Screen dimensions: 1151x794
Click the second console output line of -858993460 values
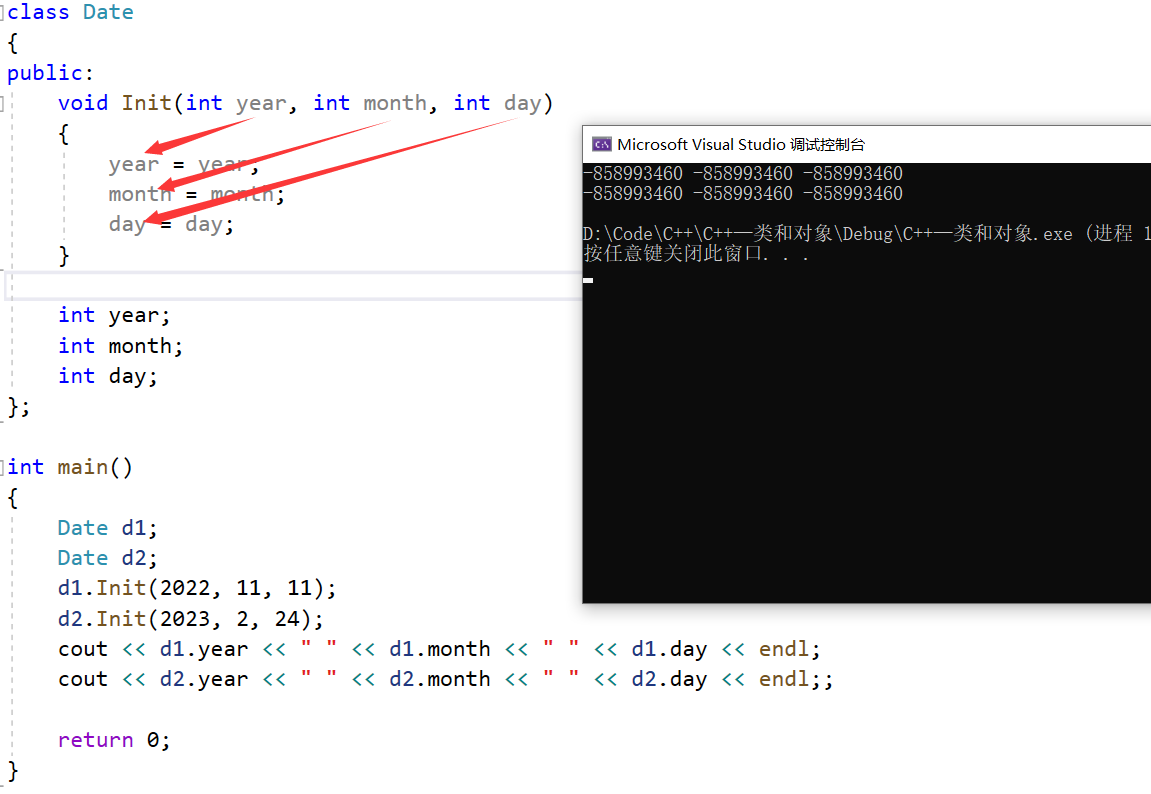743,194
